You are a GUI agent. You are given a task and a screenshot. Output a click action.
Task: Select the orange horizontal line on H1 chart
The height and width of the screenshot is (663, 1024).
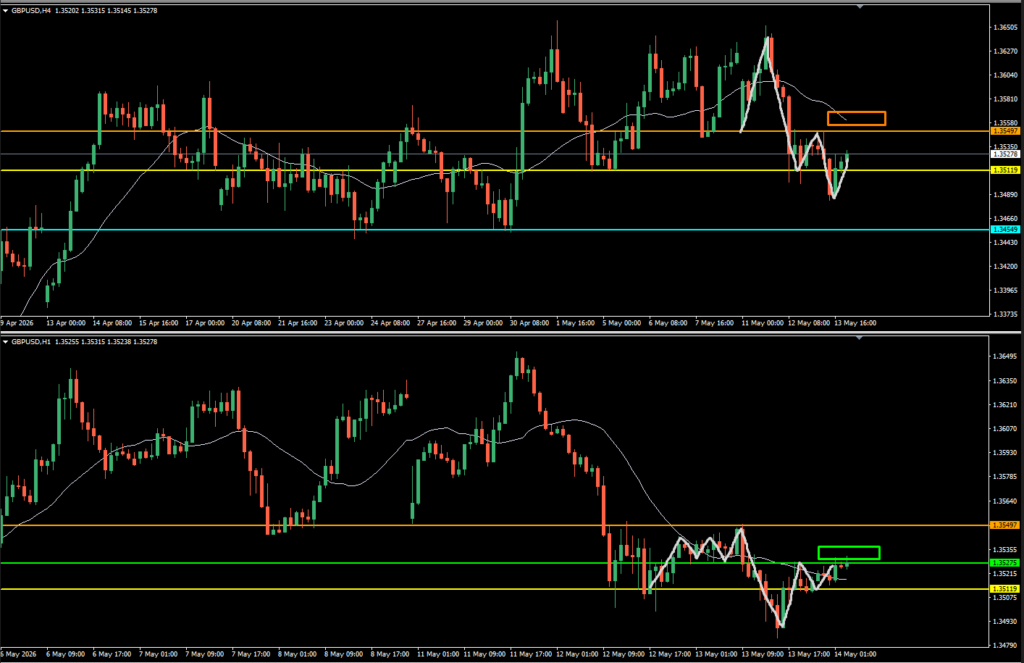point(495,525)
